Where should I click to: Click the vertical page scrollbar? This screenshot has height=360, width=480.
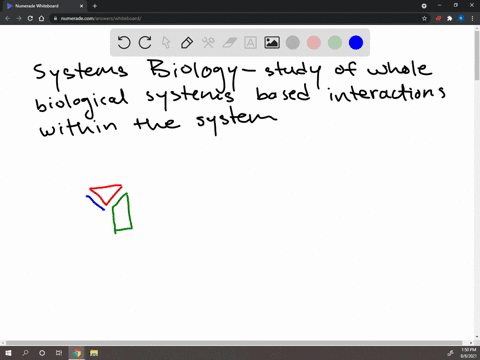click(477, 56)
